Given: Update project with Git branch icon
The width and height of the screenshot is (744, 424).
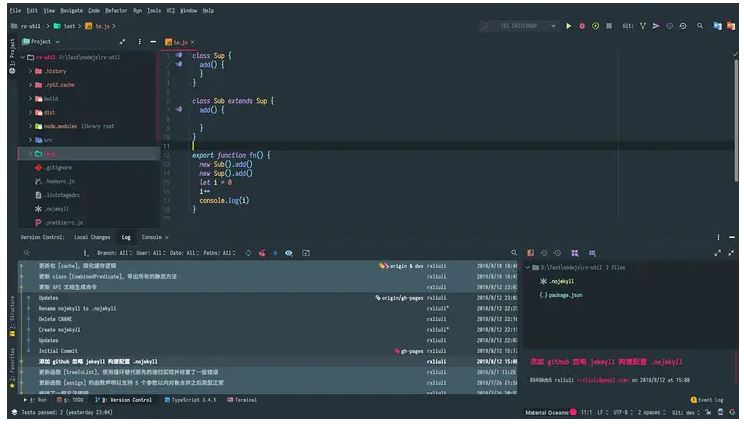Looking at the screenshot, I should 642,26.
